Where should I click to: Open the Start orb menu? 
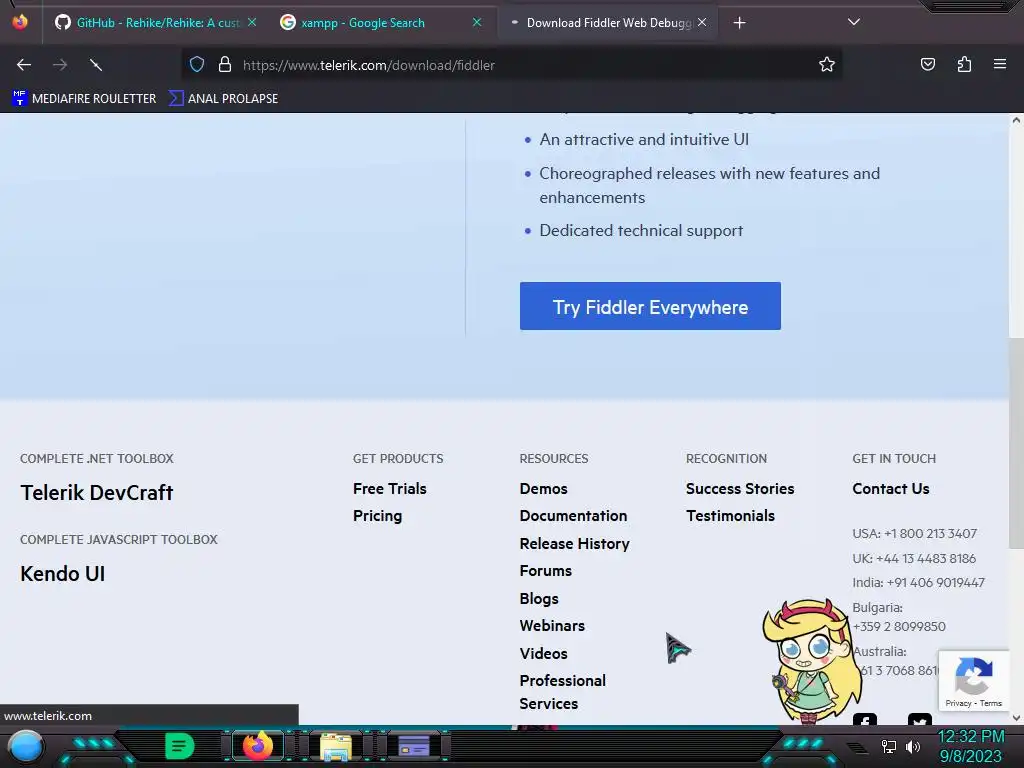(x=26, y=746)
